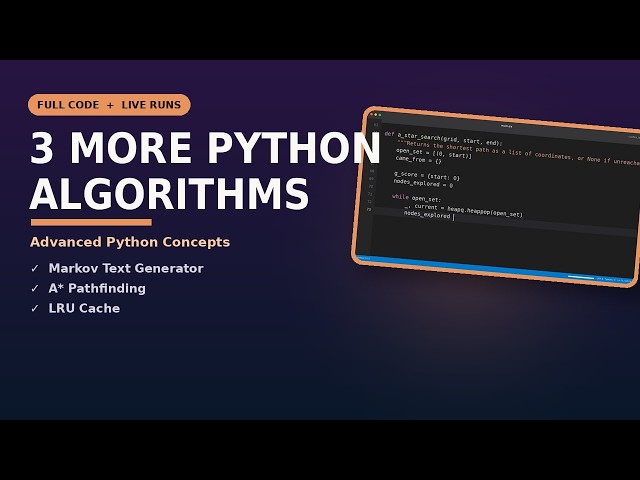The width and height of the screenshot is (640, 480).
Task: Click the nodes_explored = 0 code line
Action: click(x=423, y=183)
